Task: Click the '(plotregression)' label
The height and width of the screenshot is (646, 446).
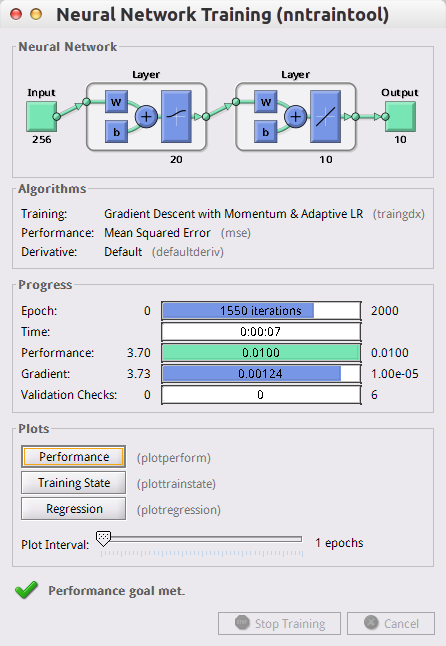Action: (x=179, y=510)
